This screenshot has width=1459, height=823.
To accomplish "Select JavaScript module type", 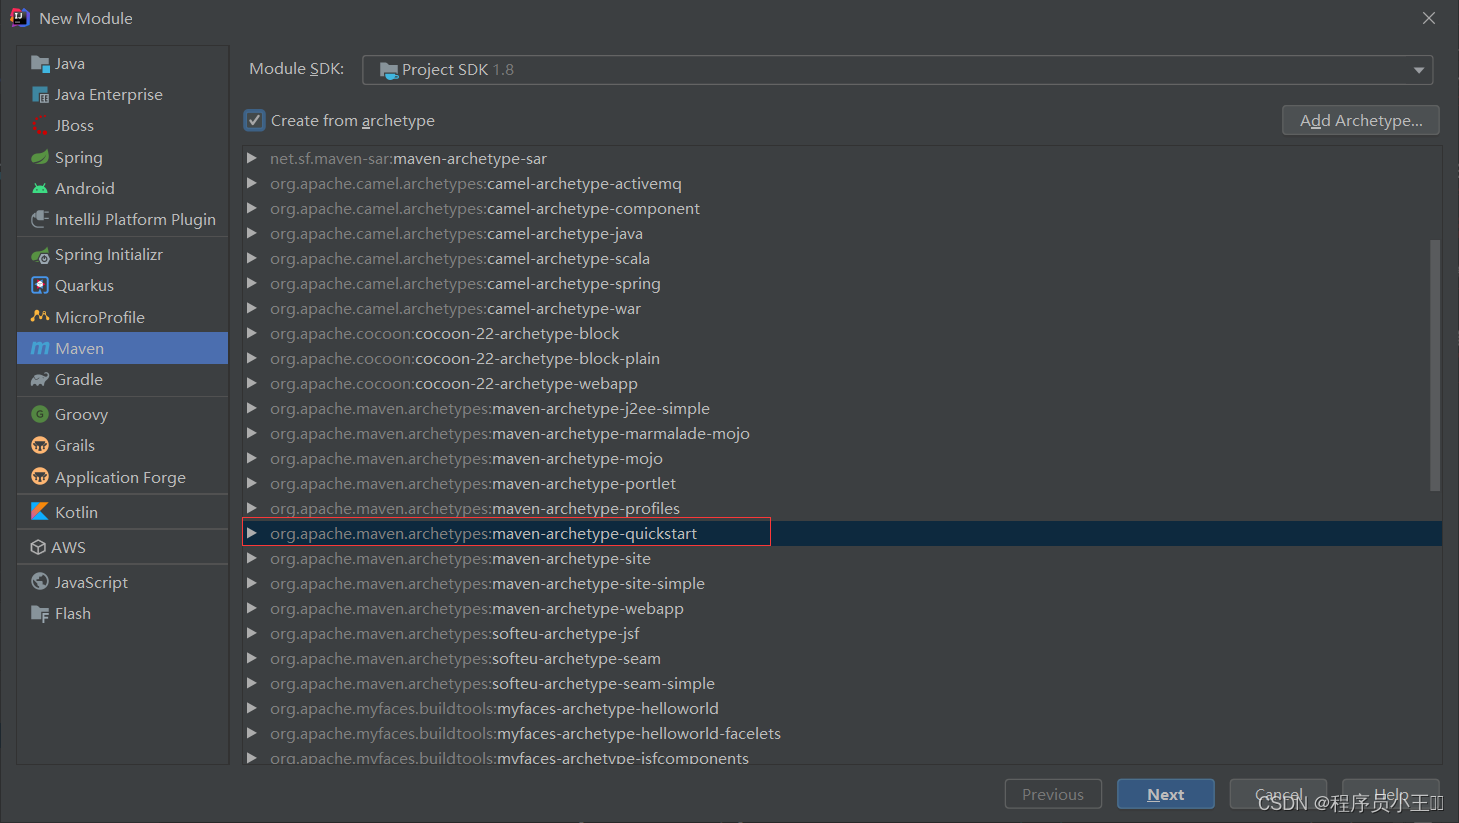I will pos(123,582).
